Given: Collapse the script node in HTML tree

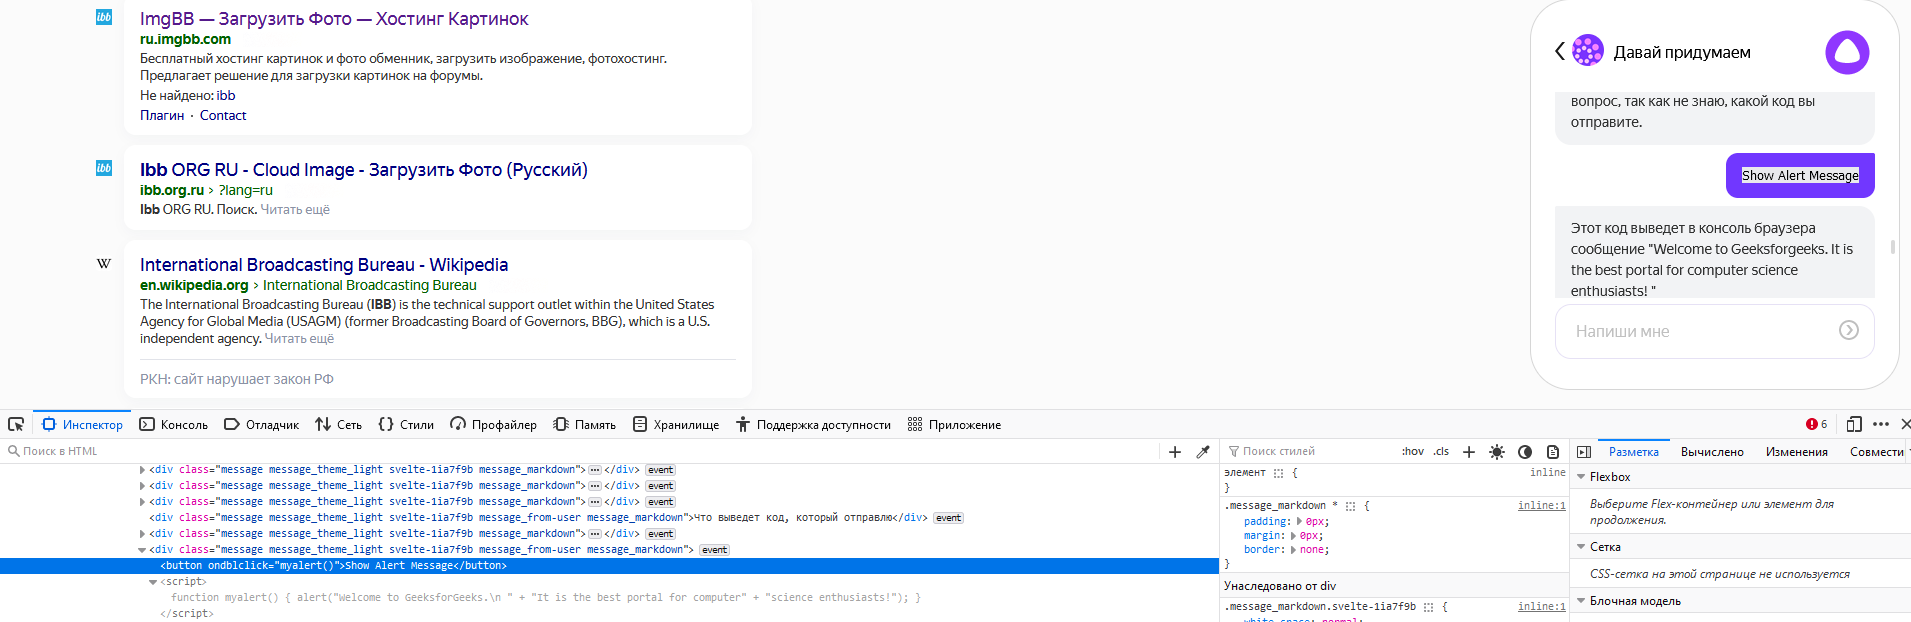Looking at the screenshot, I should point(153,582).
